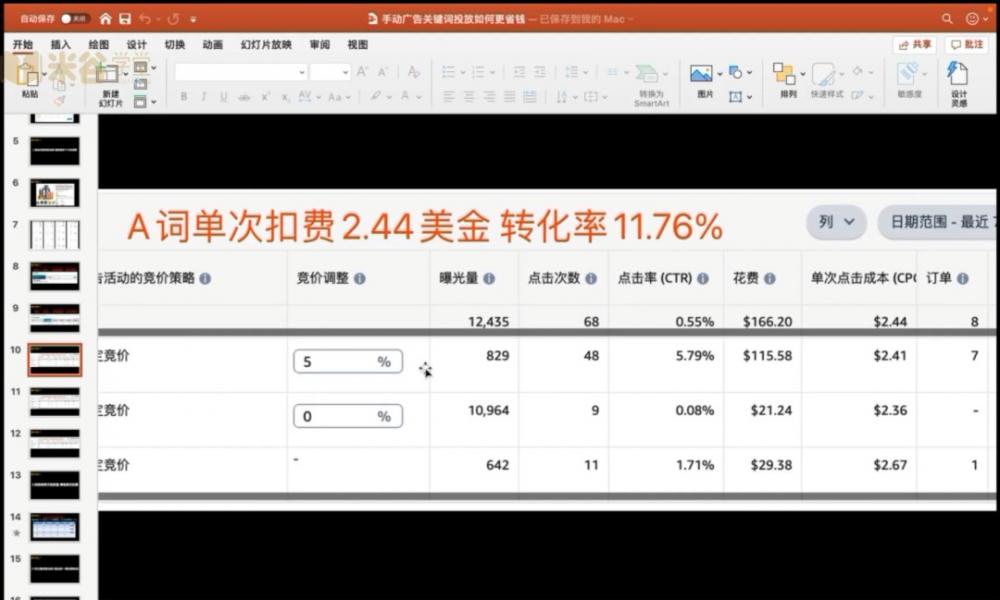1000x600 pixels.
Task: Click the Decrease Font Size icon
Action: coord(383,71)
